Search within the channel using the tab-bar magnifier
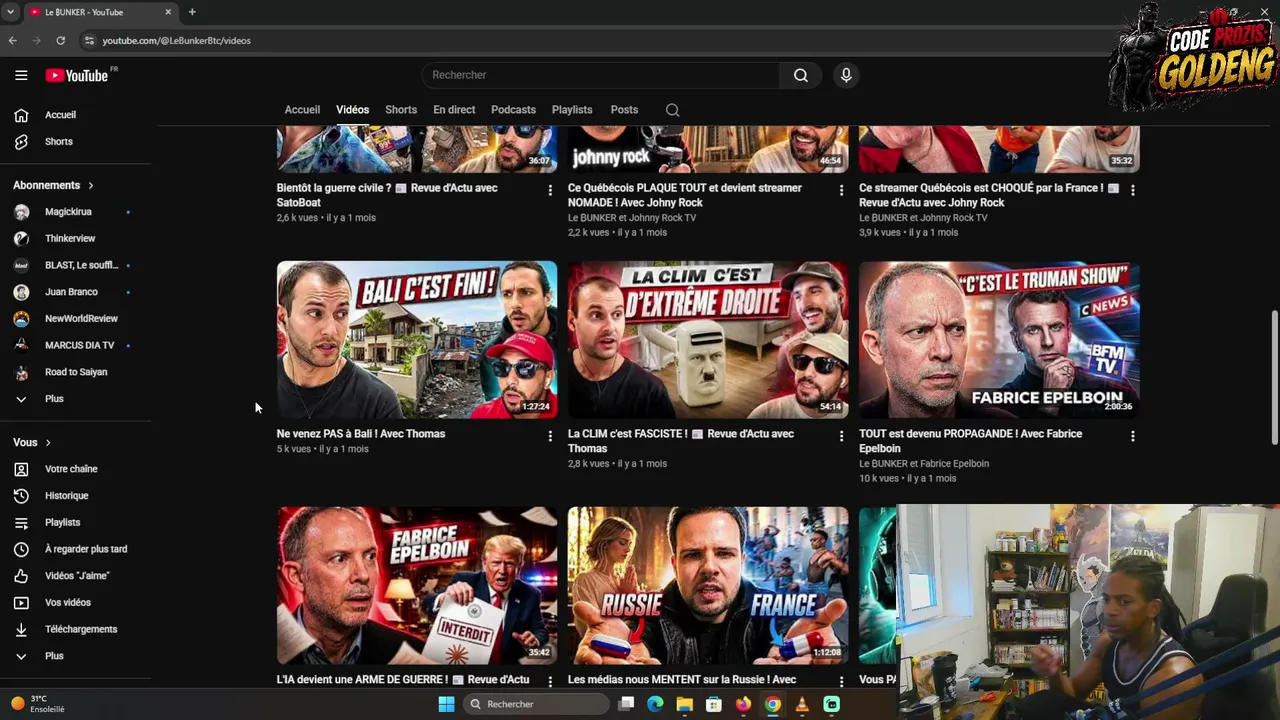 (672, 110)
